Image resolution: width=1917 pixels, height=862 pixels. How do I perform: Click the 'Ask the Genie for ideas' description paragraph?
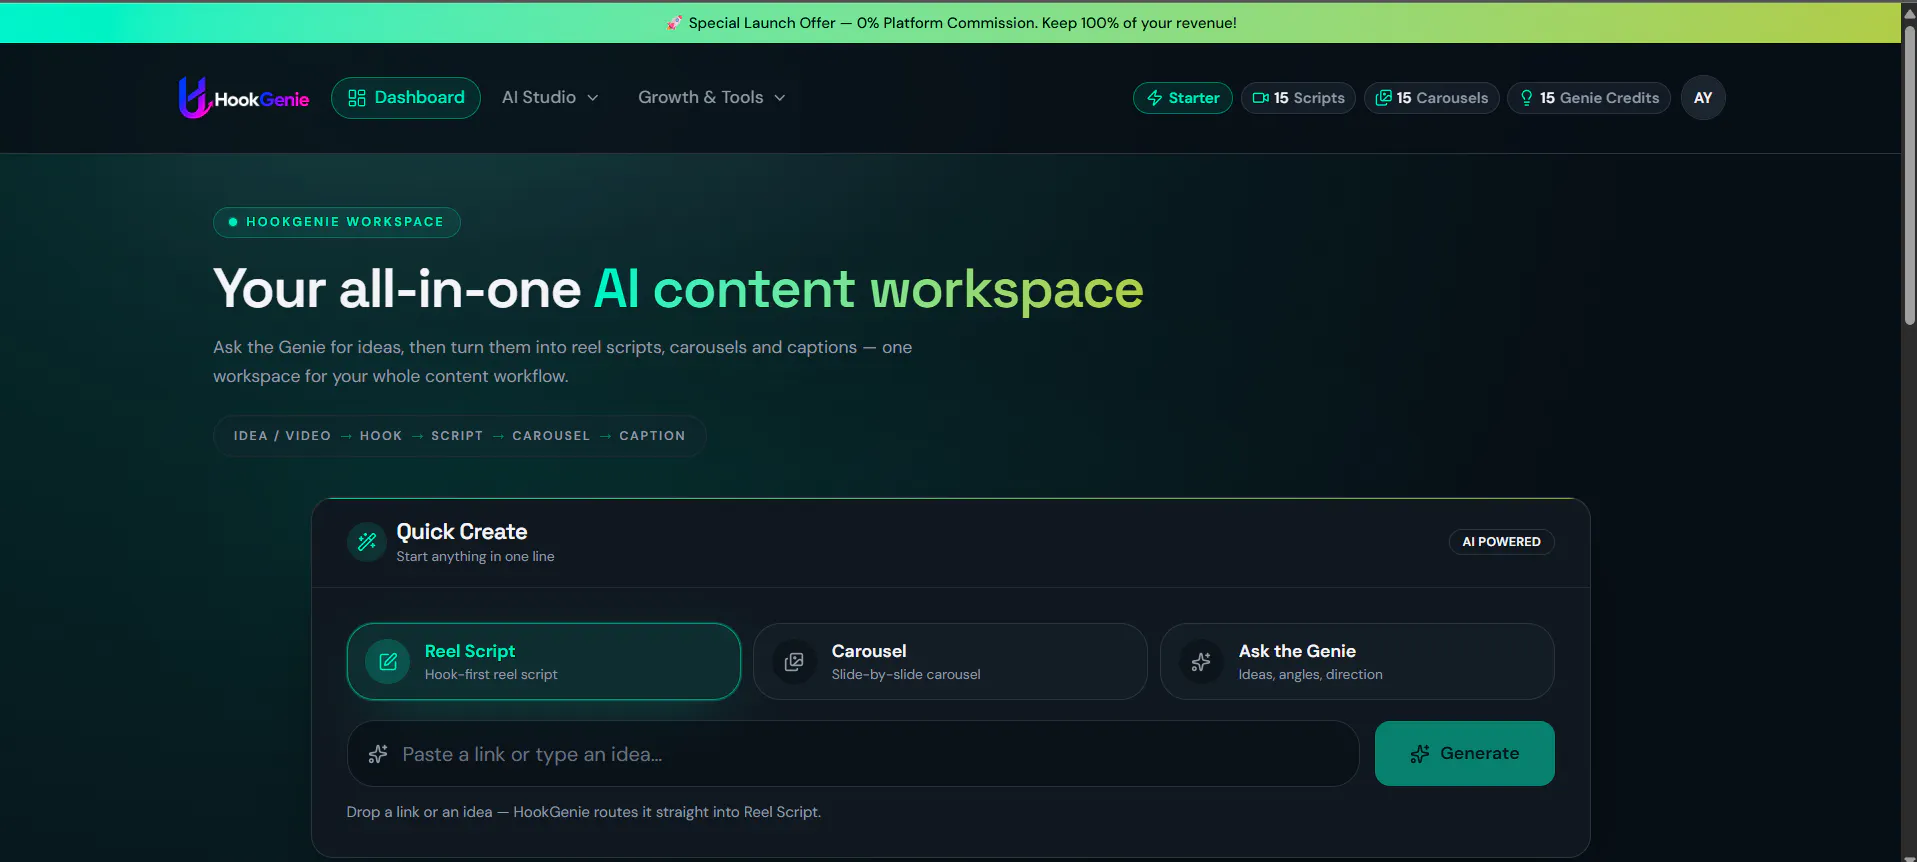point(562,362)
